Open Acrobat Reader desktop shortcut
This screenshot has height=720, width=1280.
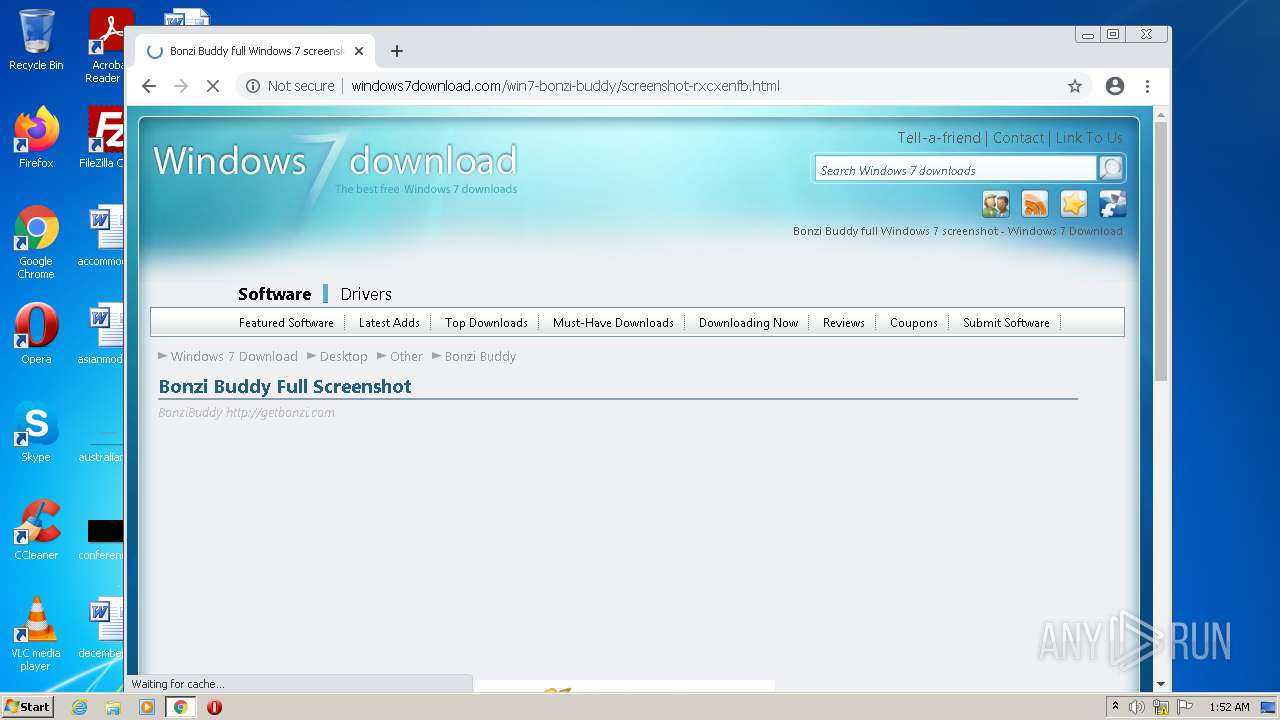[106, 45]
